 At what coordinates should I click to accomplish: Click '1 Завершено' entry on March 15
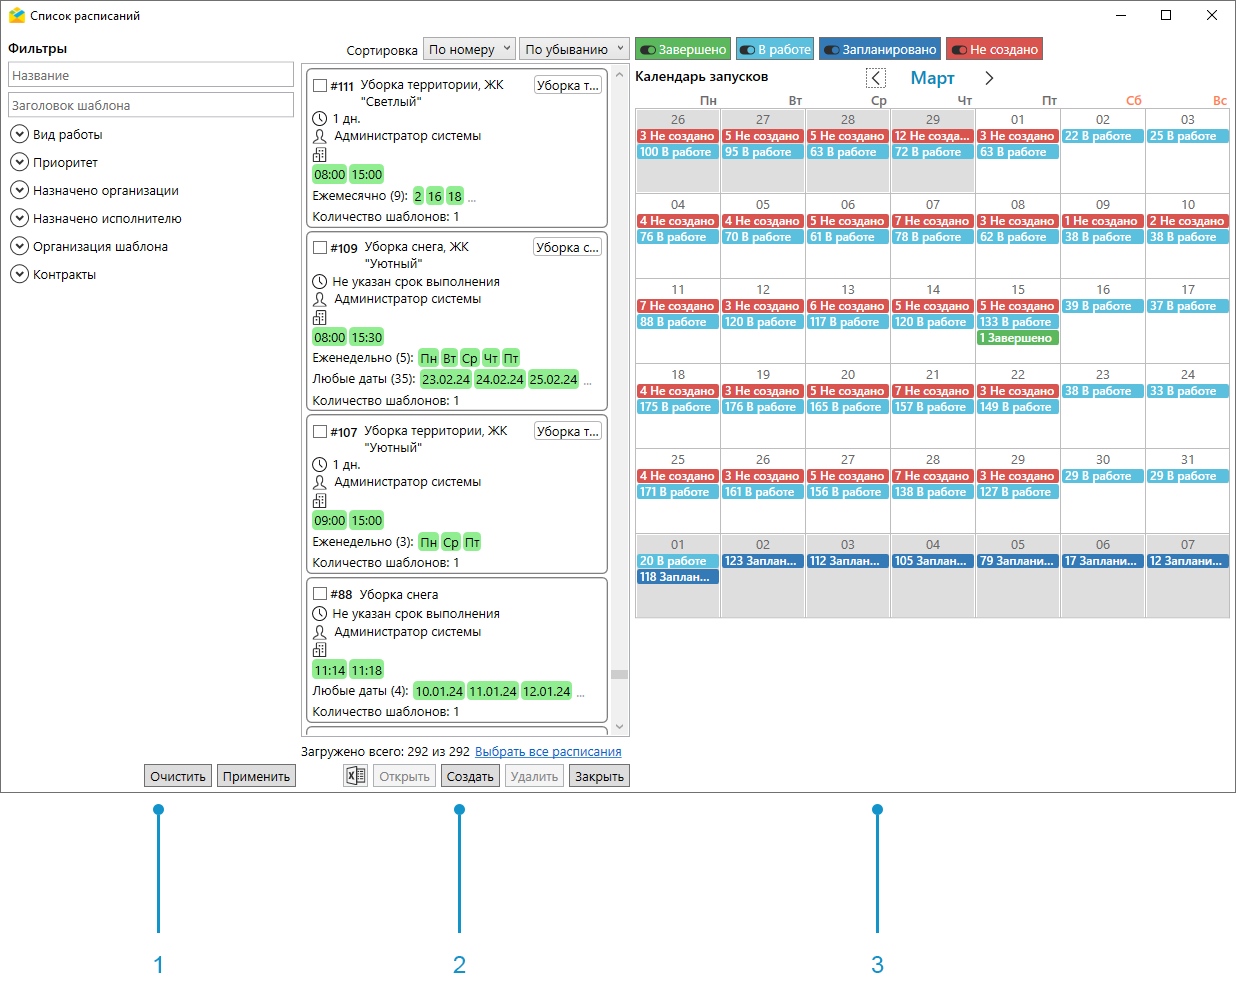pos(1017,338)
